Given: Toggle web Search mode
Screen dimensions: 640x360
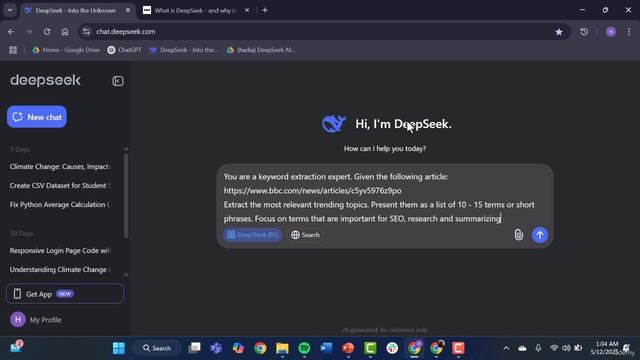Looking at the screenshot, I should (305, 235).
